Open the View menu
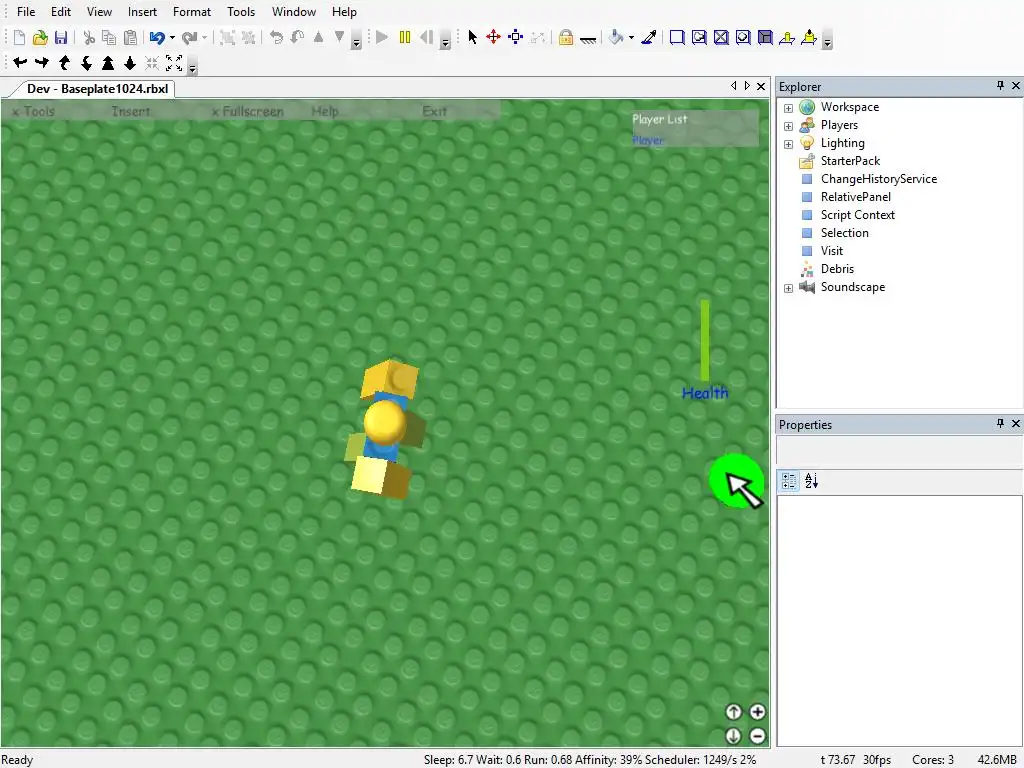Image resolution: width=1024 pixels, height=768 pixels. 99,12
